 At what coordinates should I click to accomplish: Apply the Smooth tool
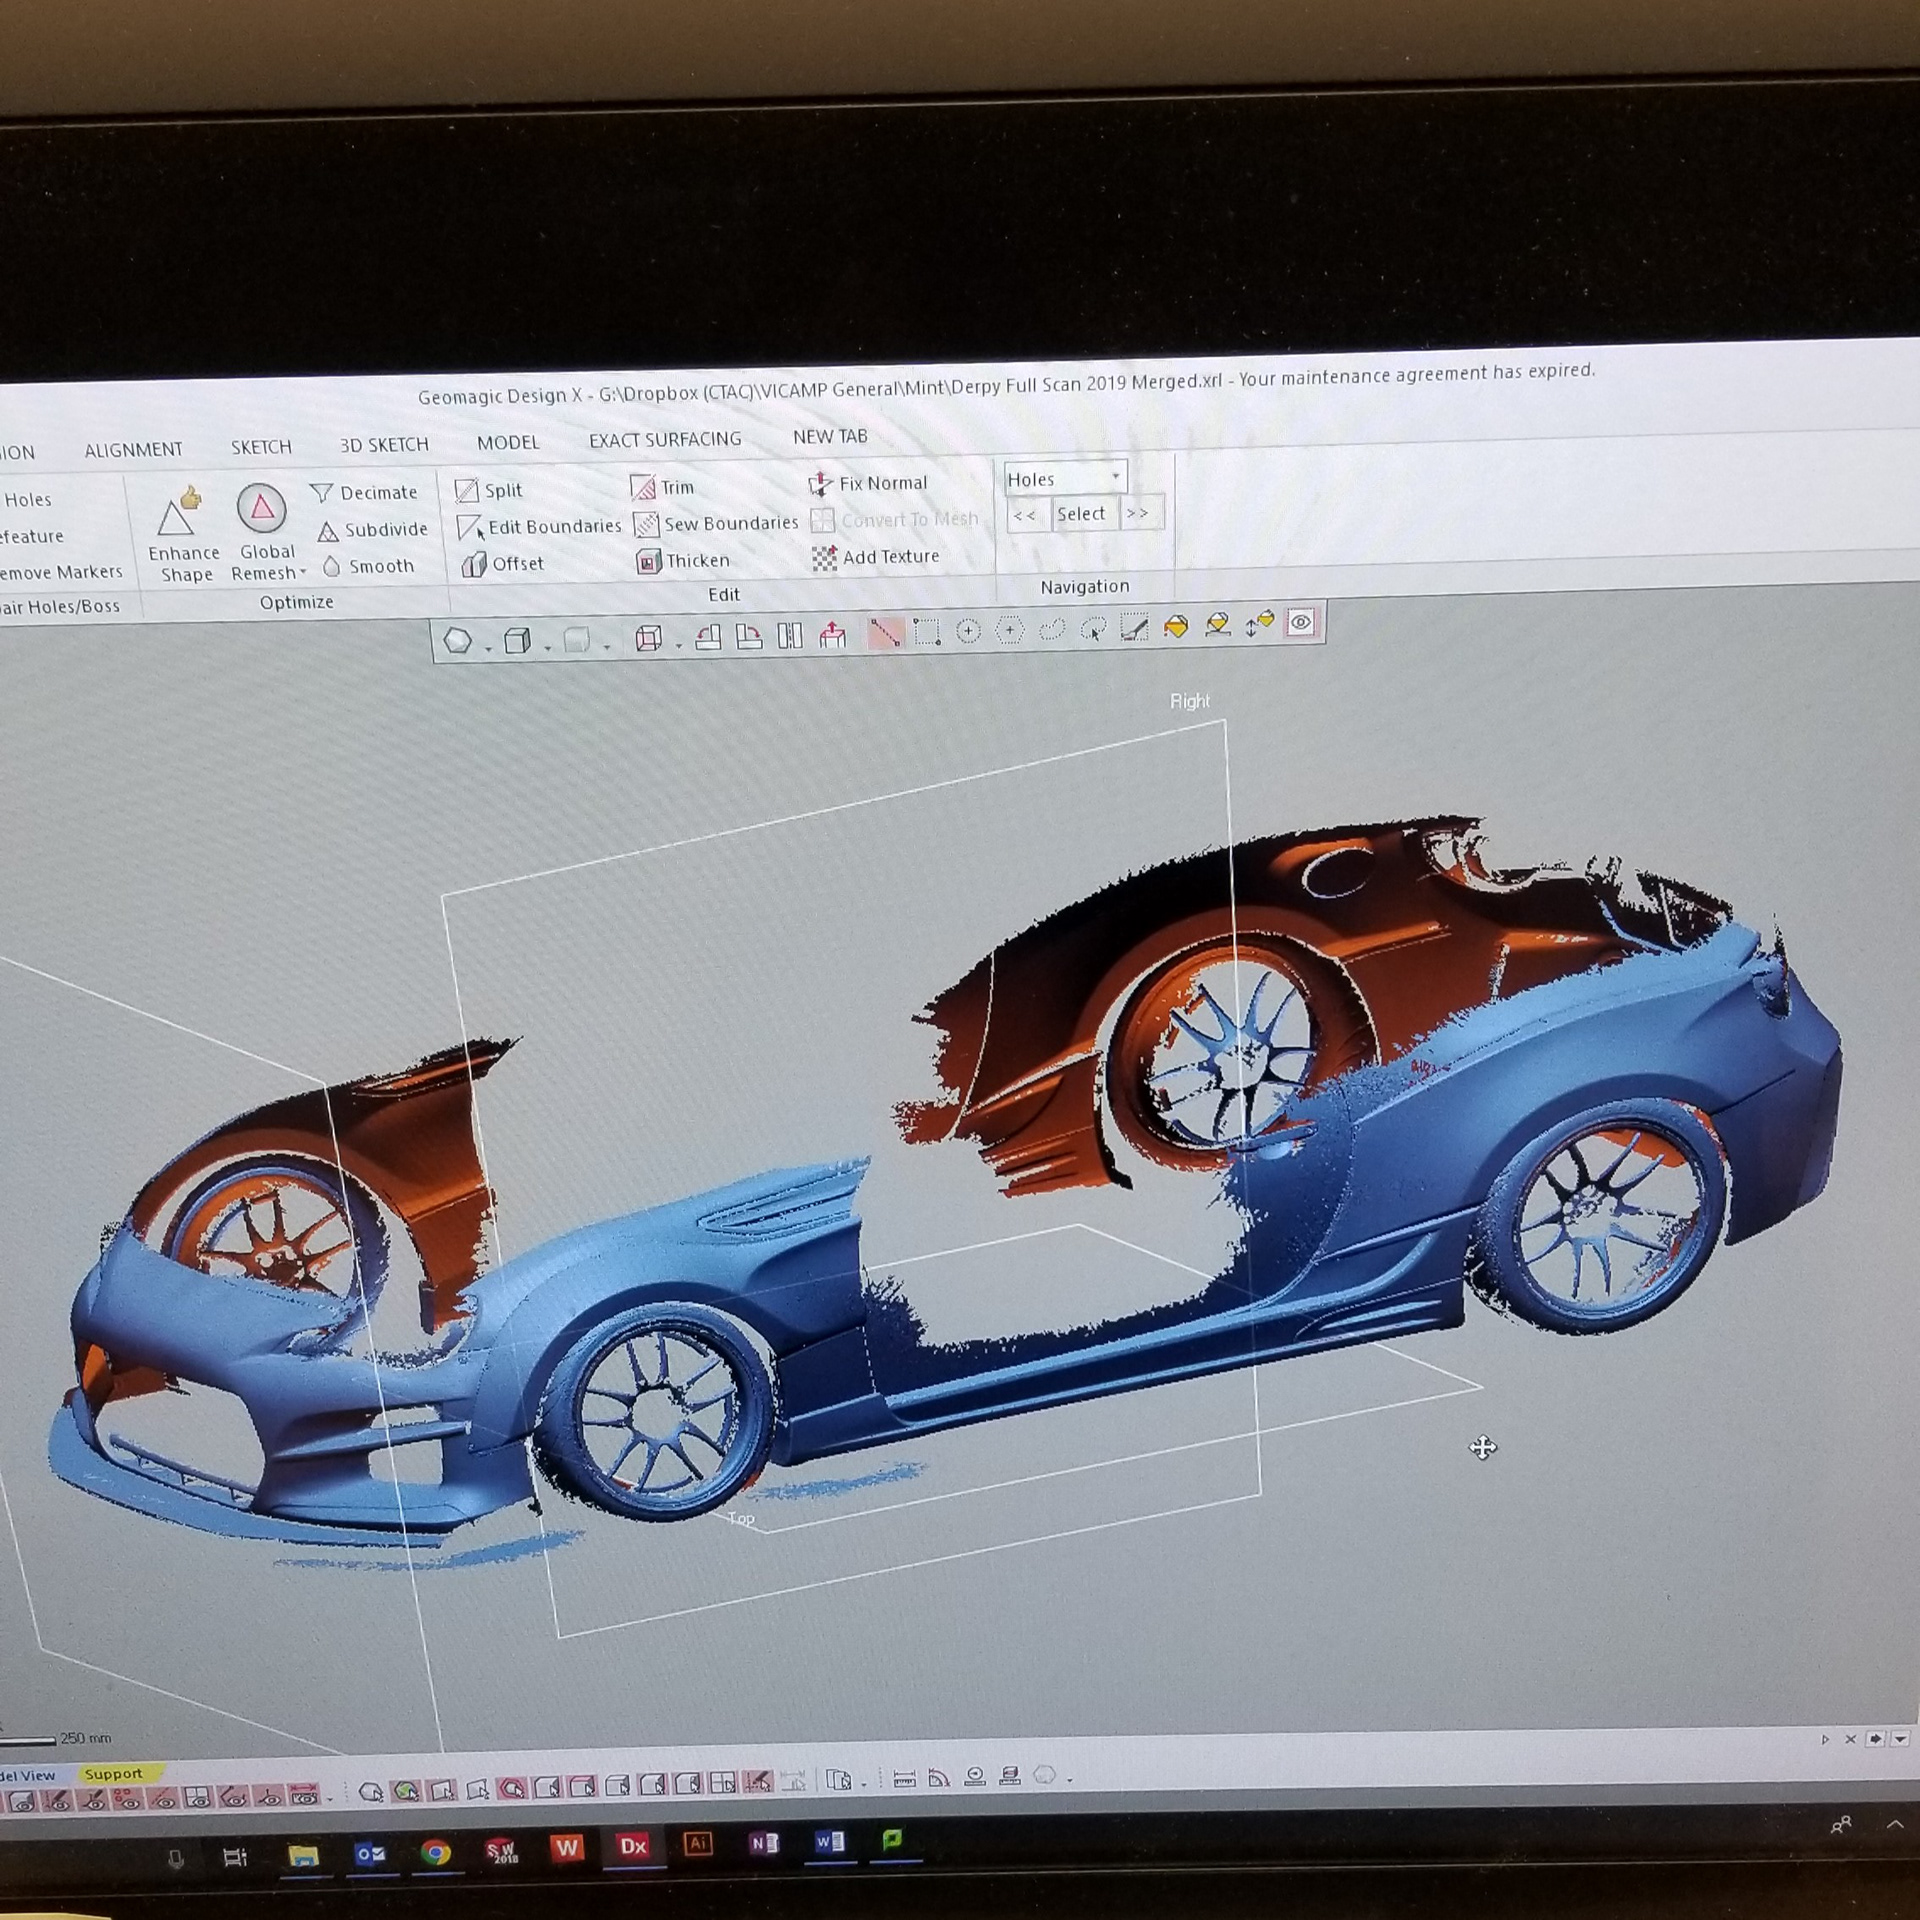[368, 566]
